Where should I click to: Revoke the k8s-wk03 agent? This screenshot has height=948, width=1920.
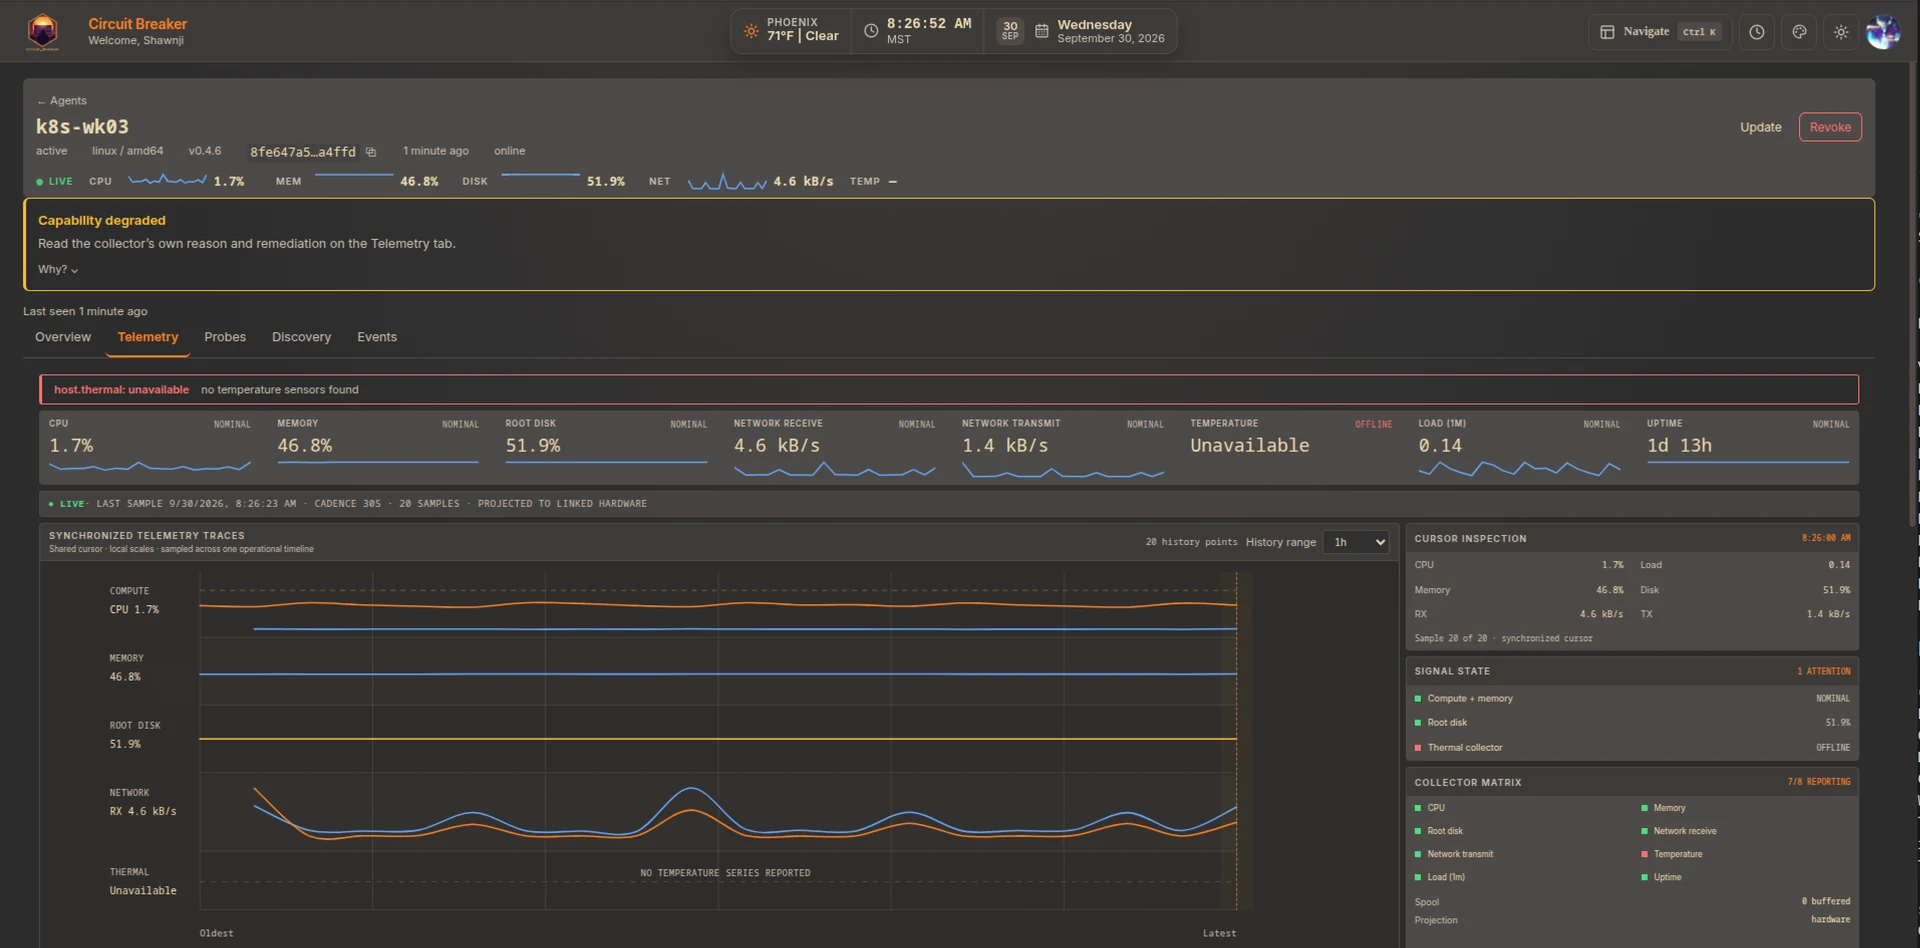click(x=1830, y=127)
